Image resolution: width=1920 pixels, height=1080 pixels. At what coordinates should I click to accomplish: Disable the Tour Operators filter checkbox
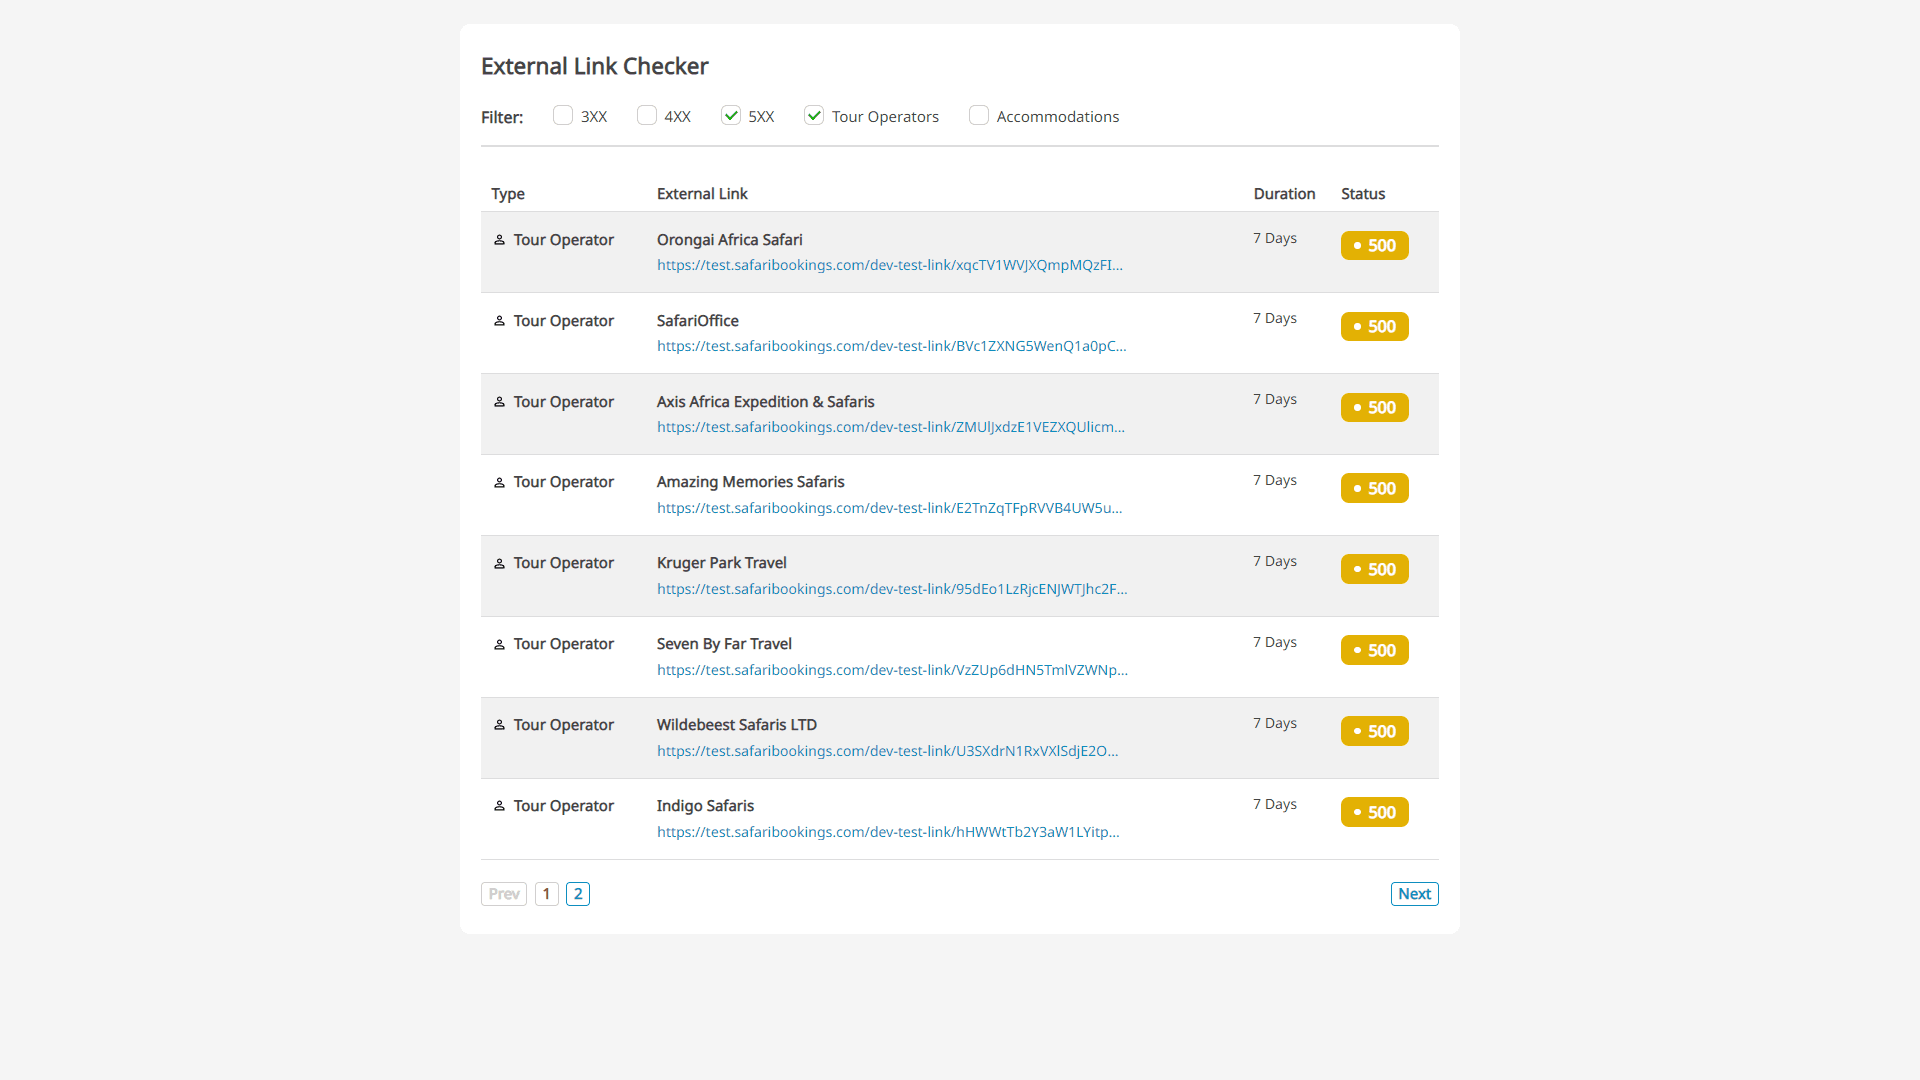point(815,116)
